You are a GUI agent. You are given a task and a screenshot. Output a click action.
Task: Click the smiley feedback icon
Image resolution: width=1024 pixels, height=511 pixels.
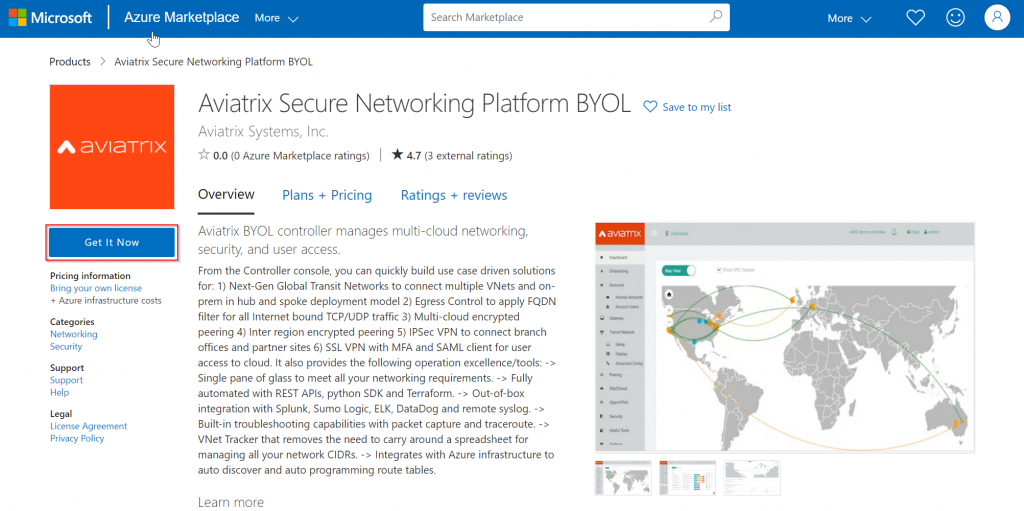pyautogui.click(x=955, y=18)
